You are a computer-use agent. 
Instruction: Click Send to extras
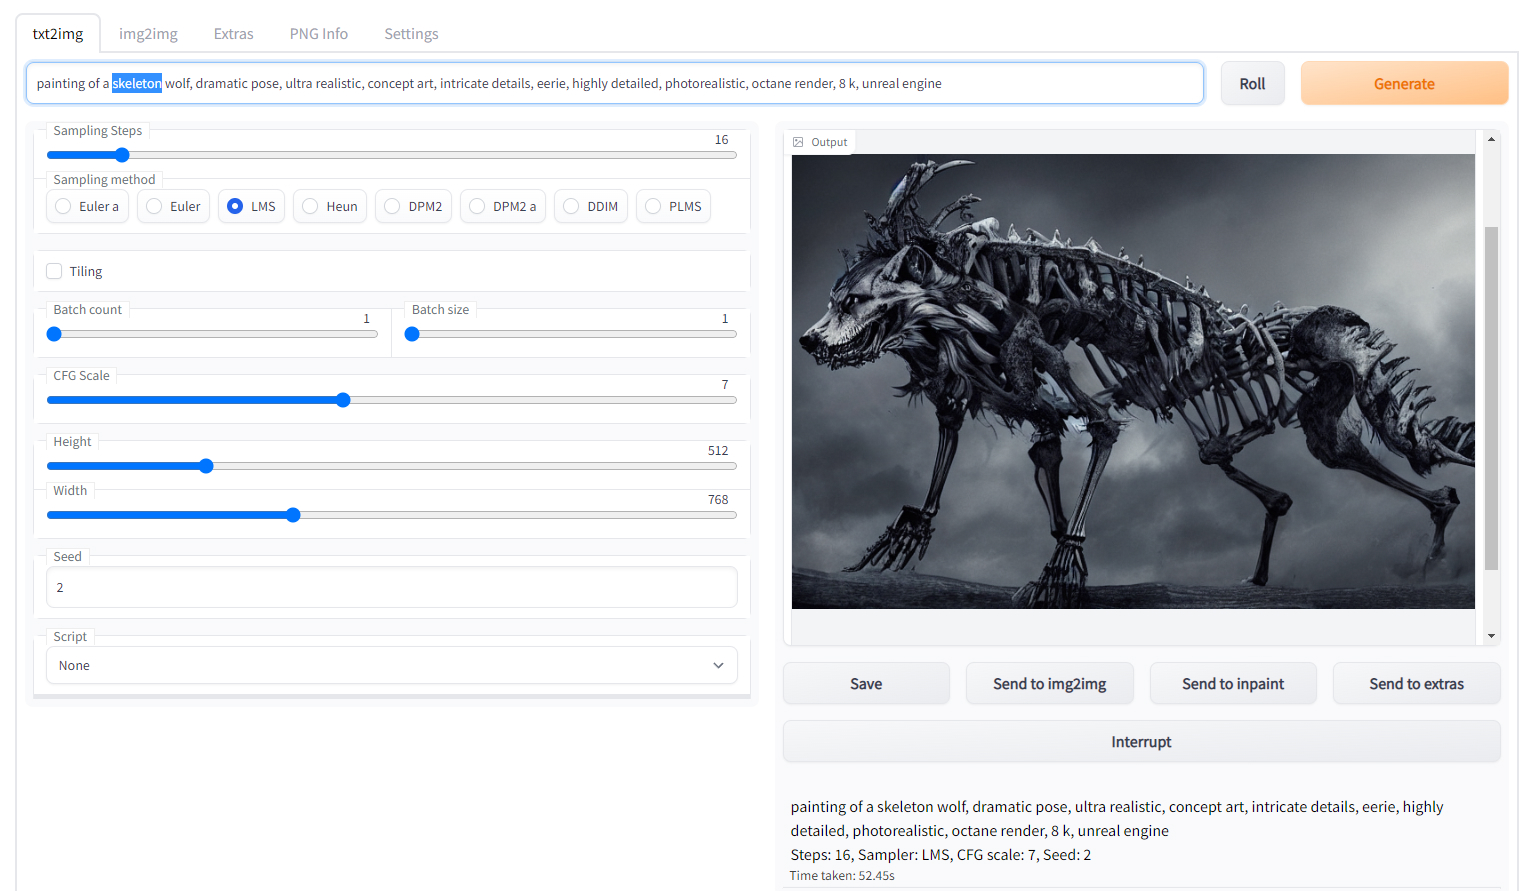[x=1416, y=684]
